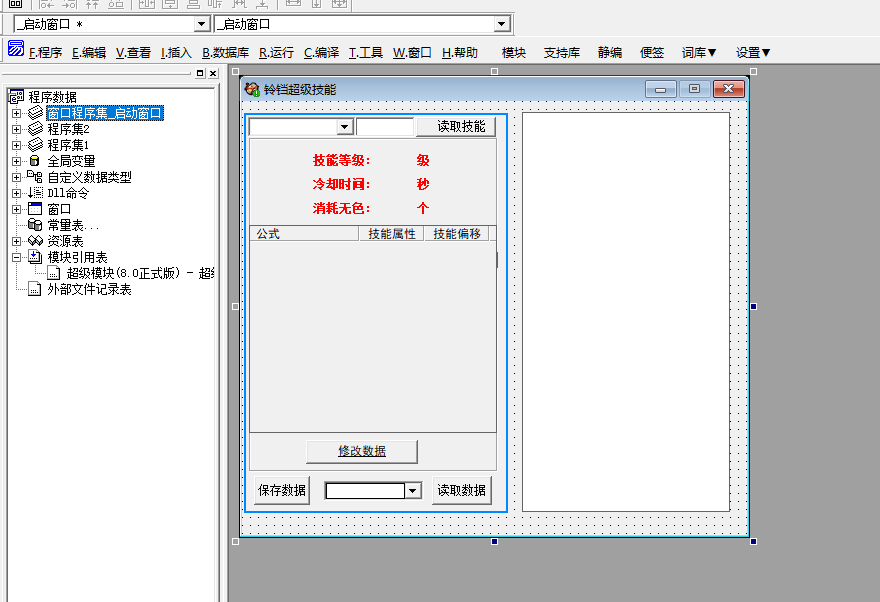Image resolution: width=880 pixels, height=602 pixels.
Task: Click the 保存数据 button
Action: point(281,491)
